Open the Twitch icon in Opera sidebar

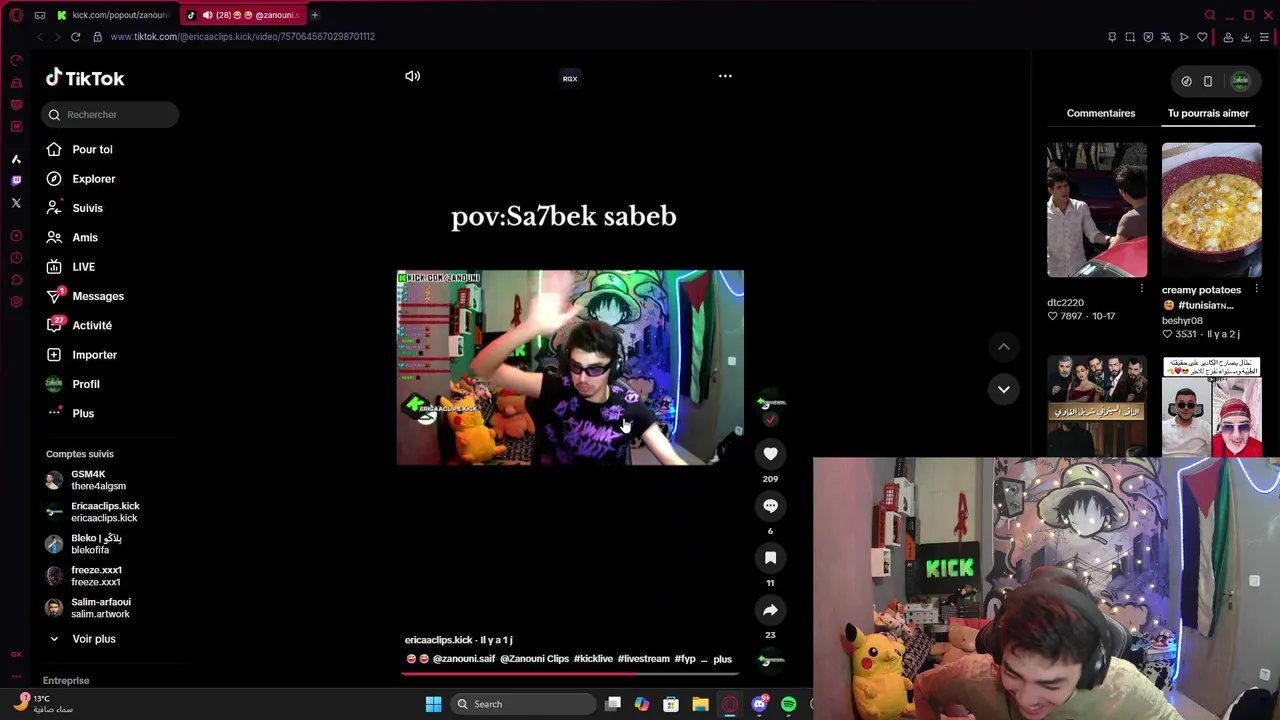[16, 181]
